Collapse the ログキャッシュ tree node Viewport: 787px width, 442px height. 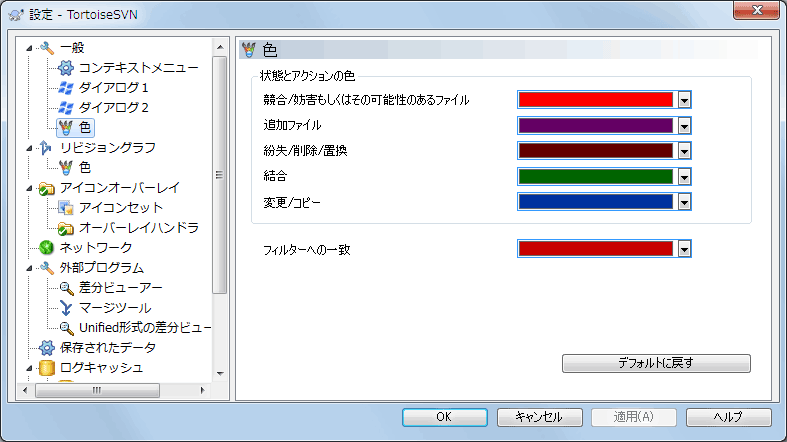[x=29, y=368]
